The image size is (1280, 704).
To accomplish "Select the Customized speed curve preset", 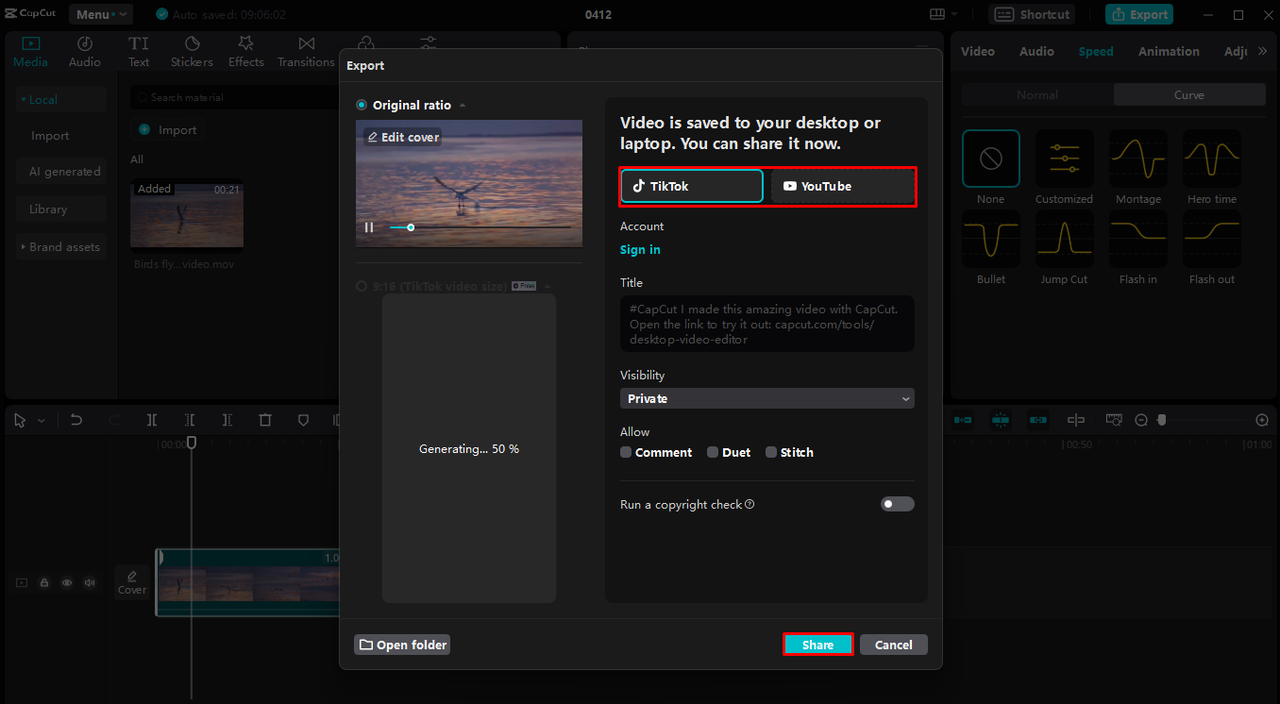I will (x=1064, y=159).
